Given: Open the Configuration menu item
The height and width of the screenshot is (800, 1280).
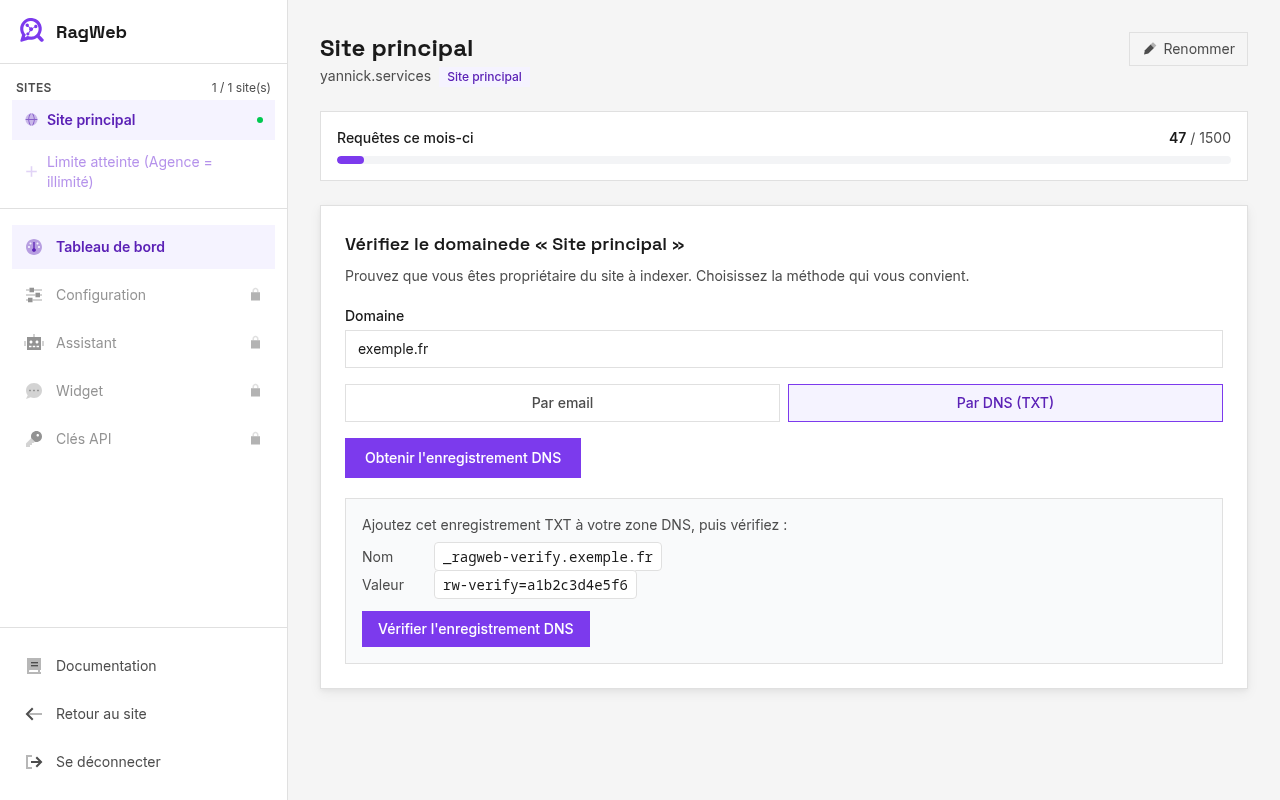Looking at the screenshot, I should [x=143, y=295].
